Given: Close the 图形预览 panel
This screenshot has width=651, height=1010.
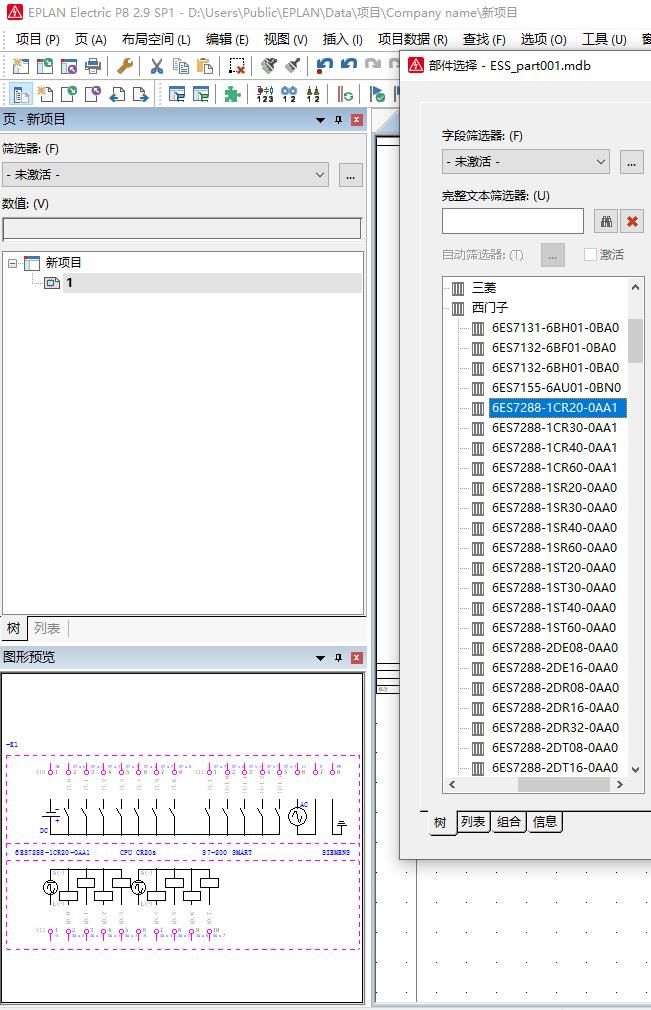Looking at the screenshot, I should 357,658.
